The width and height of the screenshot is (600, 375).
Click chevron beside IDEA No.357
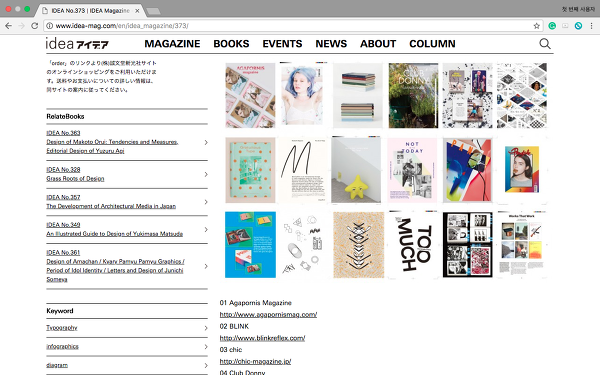pyautogui.click(x=206, y=202)
